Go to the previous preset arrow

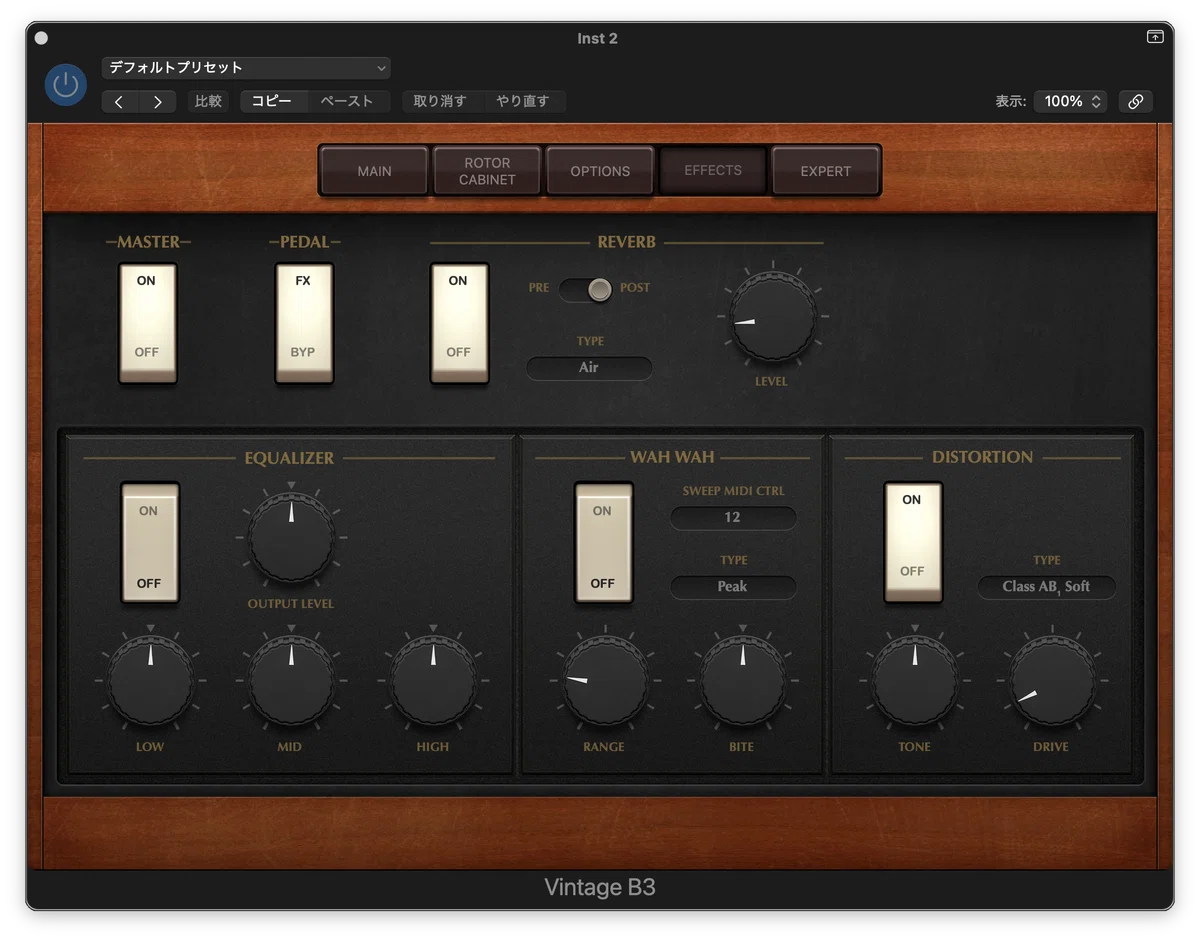click(120, 101)
